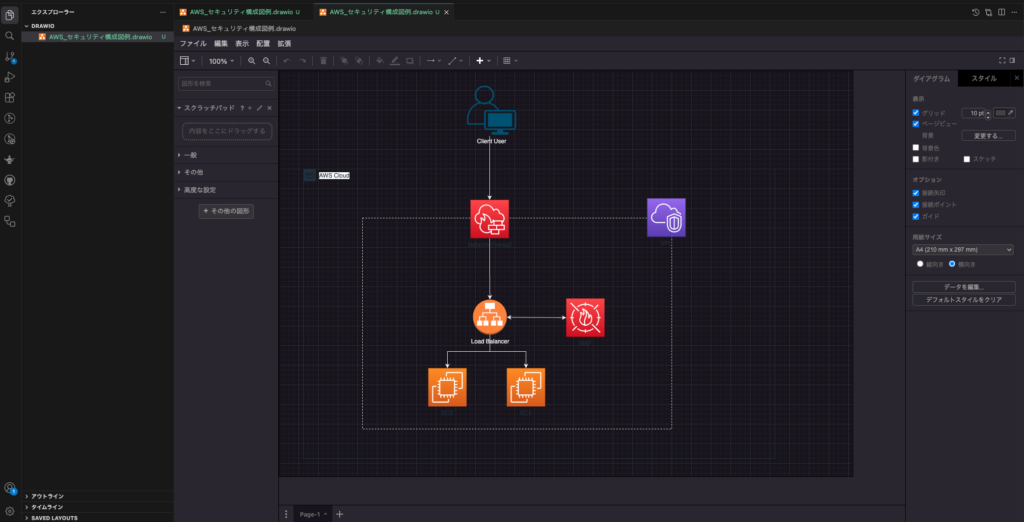Switch to the スタイル tab
This screenshot has height=522, width=1024.
[984, 78]
